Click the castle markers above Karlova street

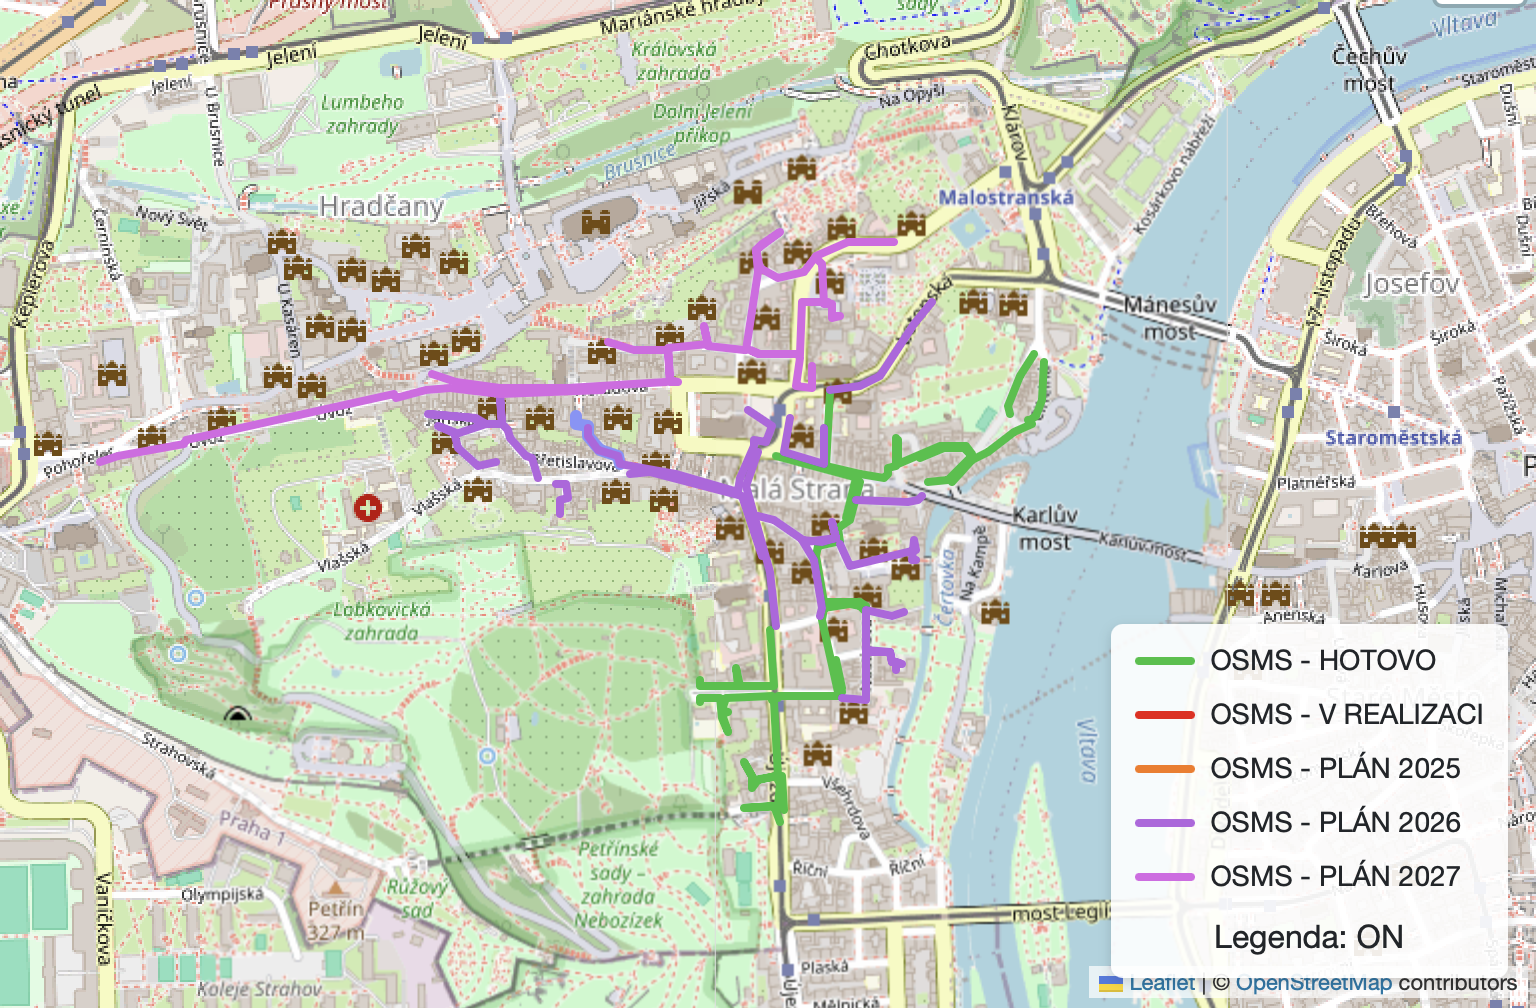[1388, 536]
